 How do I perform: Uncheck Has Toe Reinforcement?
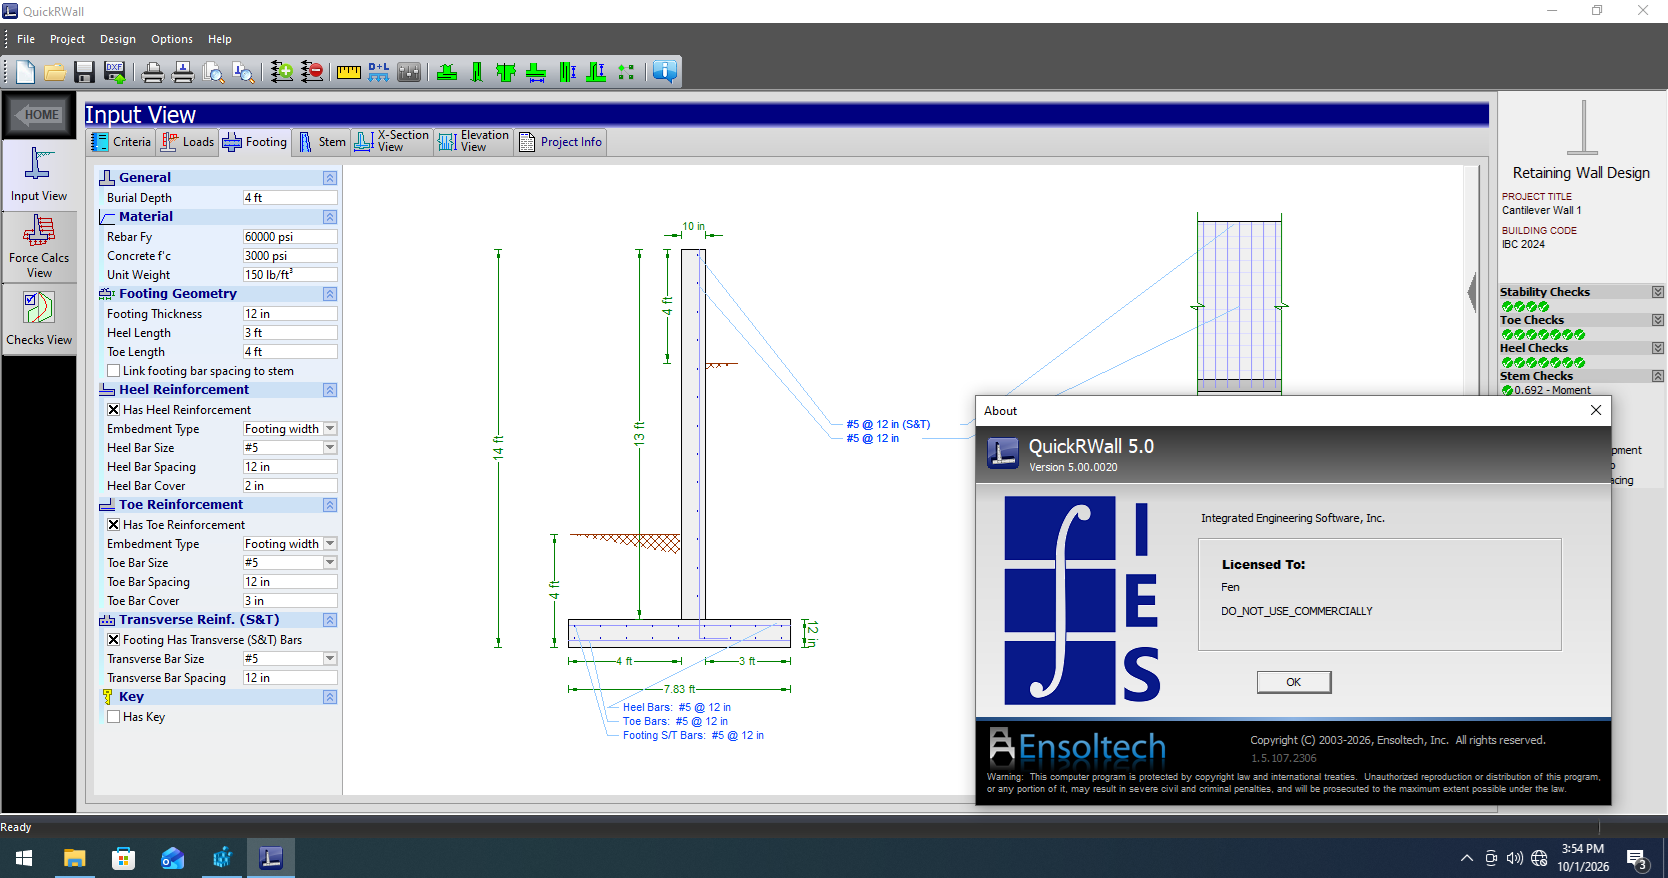tap(113, 525)
